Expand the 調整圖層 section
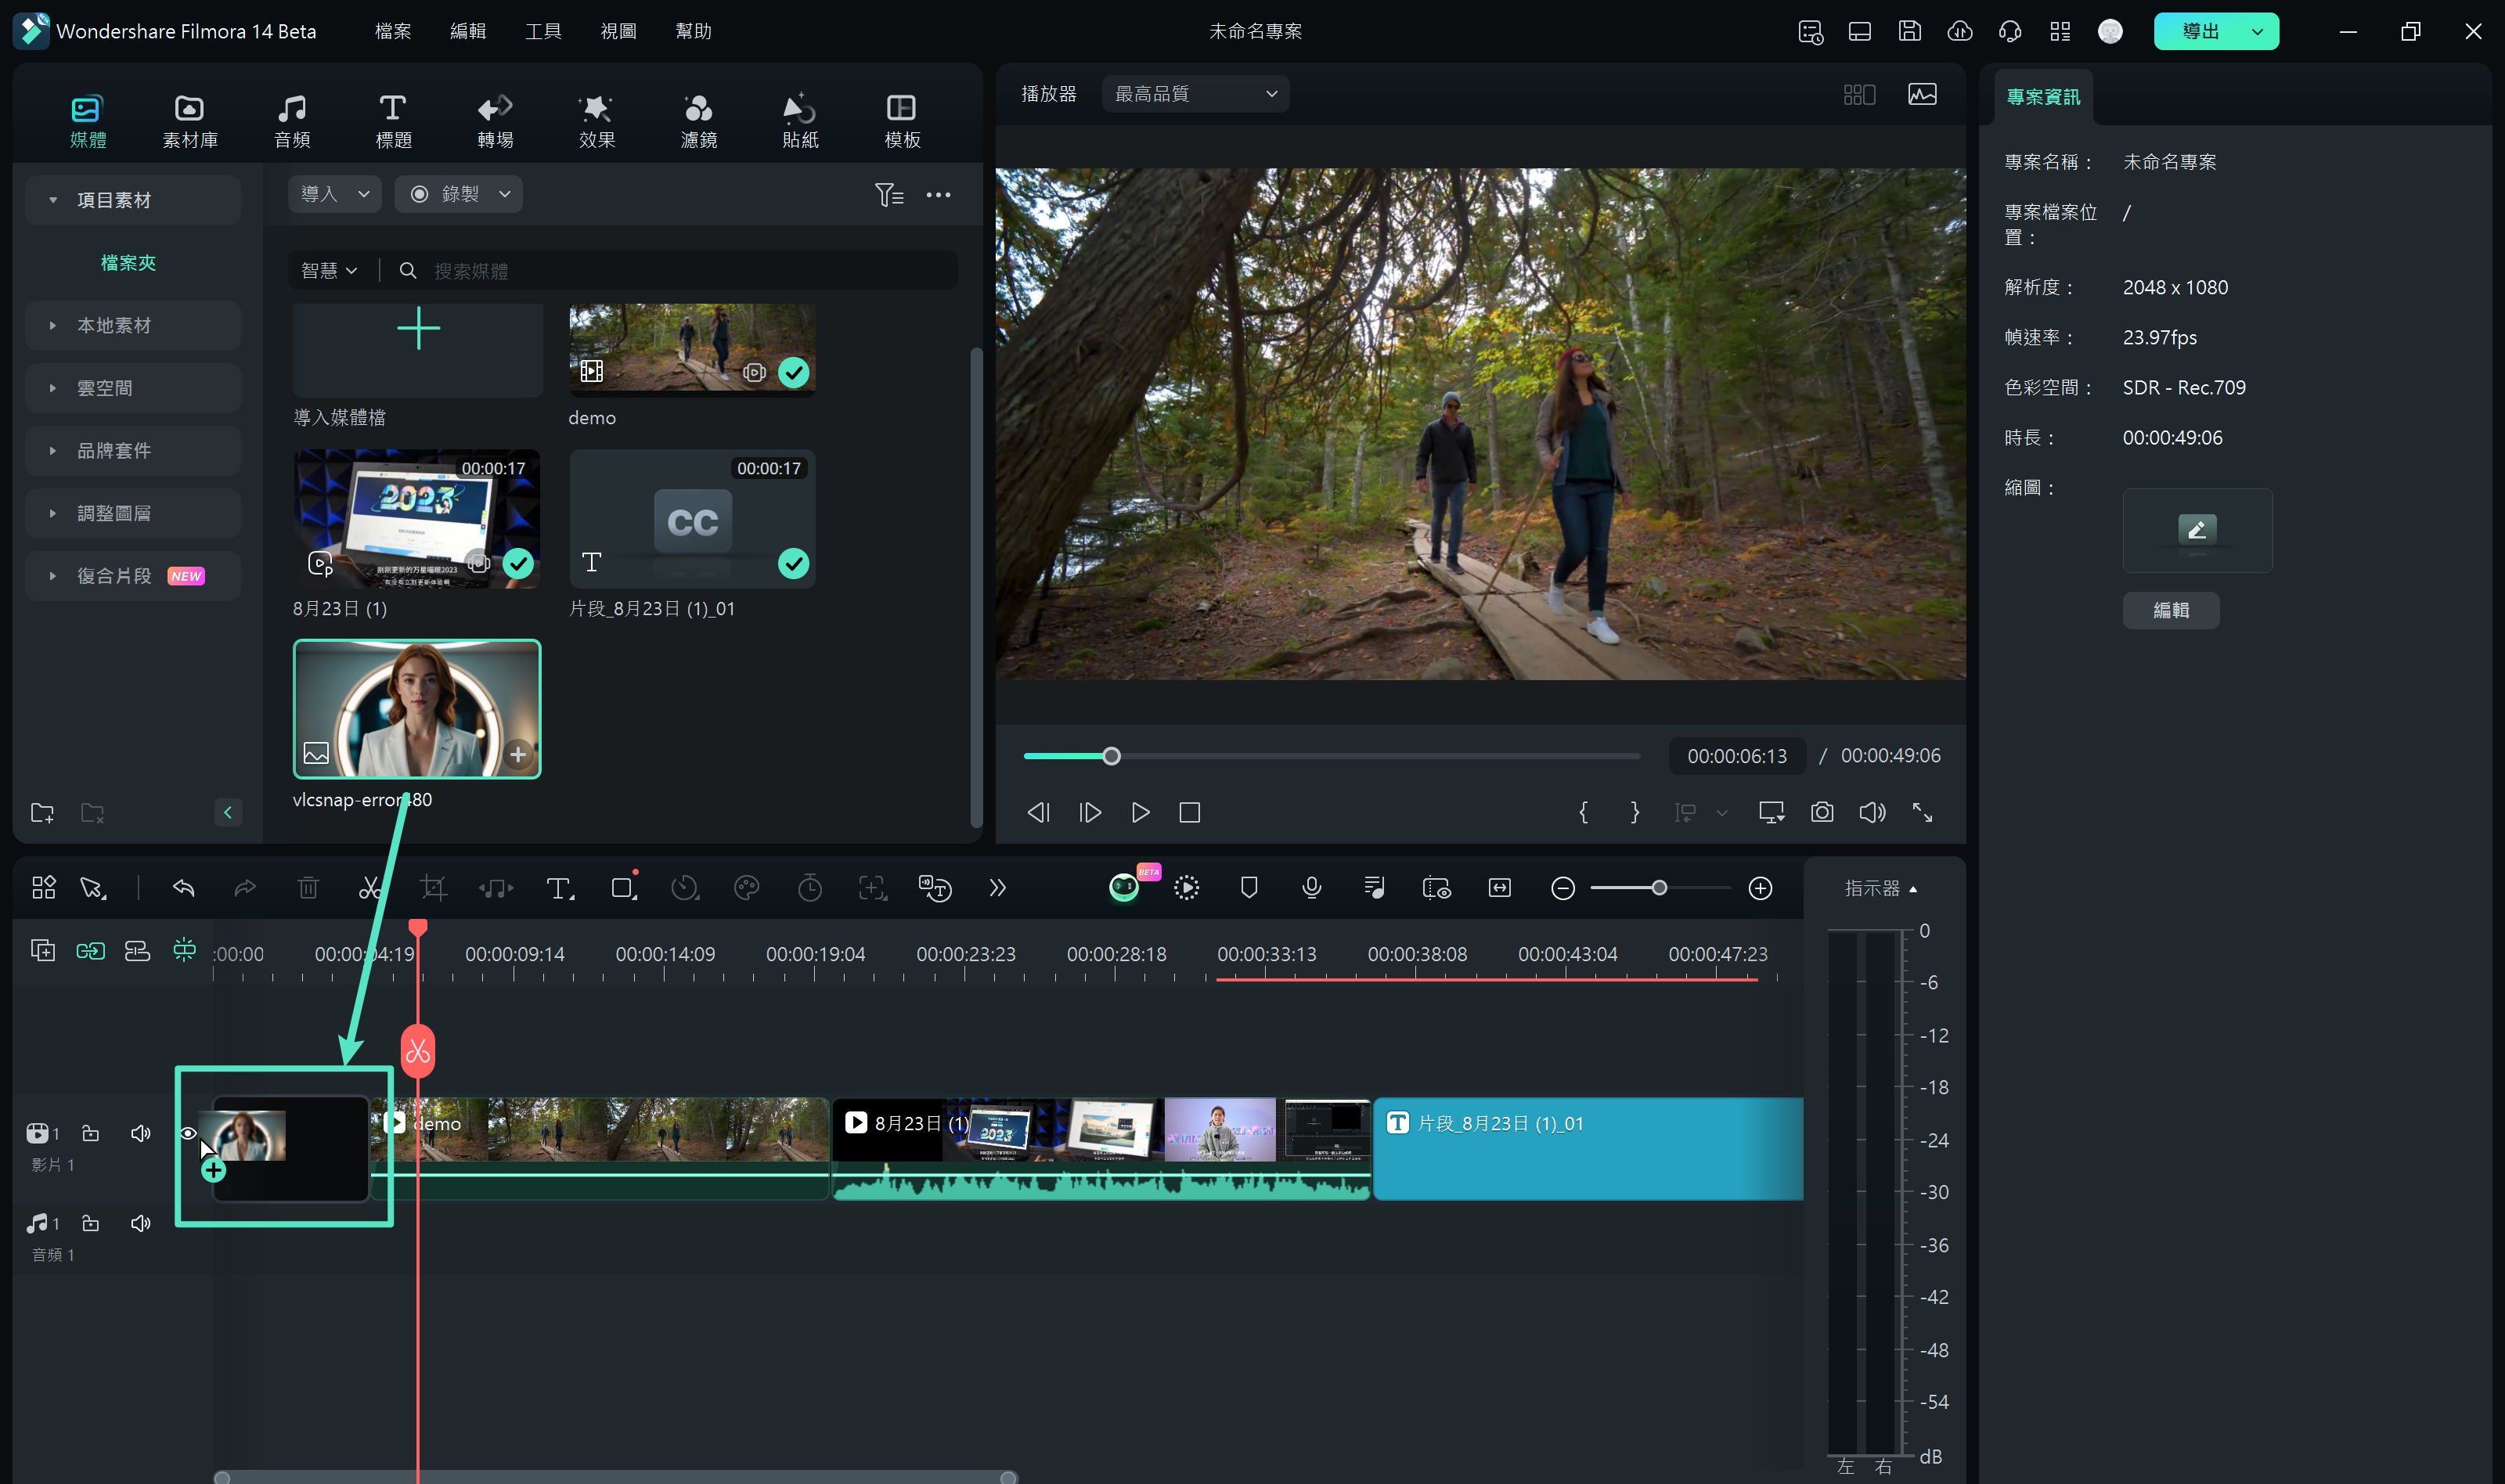Screen dimensions: 2505x1484 click(53, 513)
